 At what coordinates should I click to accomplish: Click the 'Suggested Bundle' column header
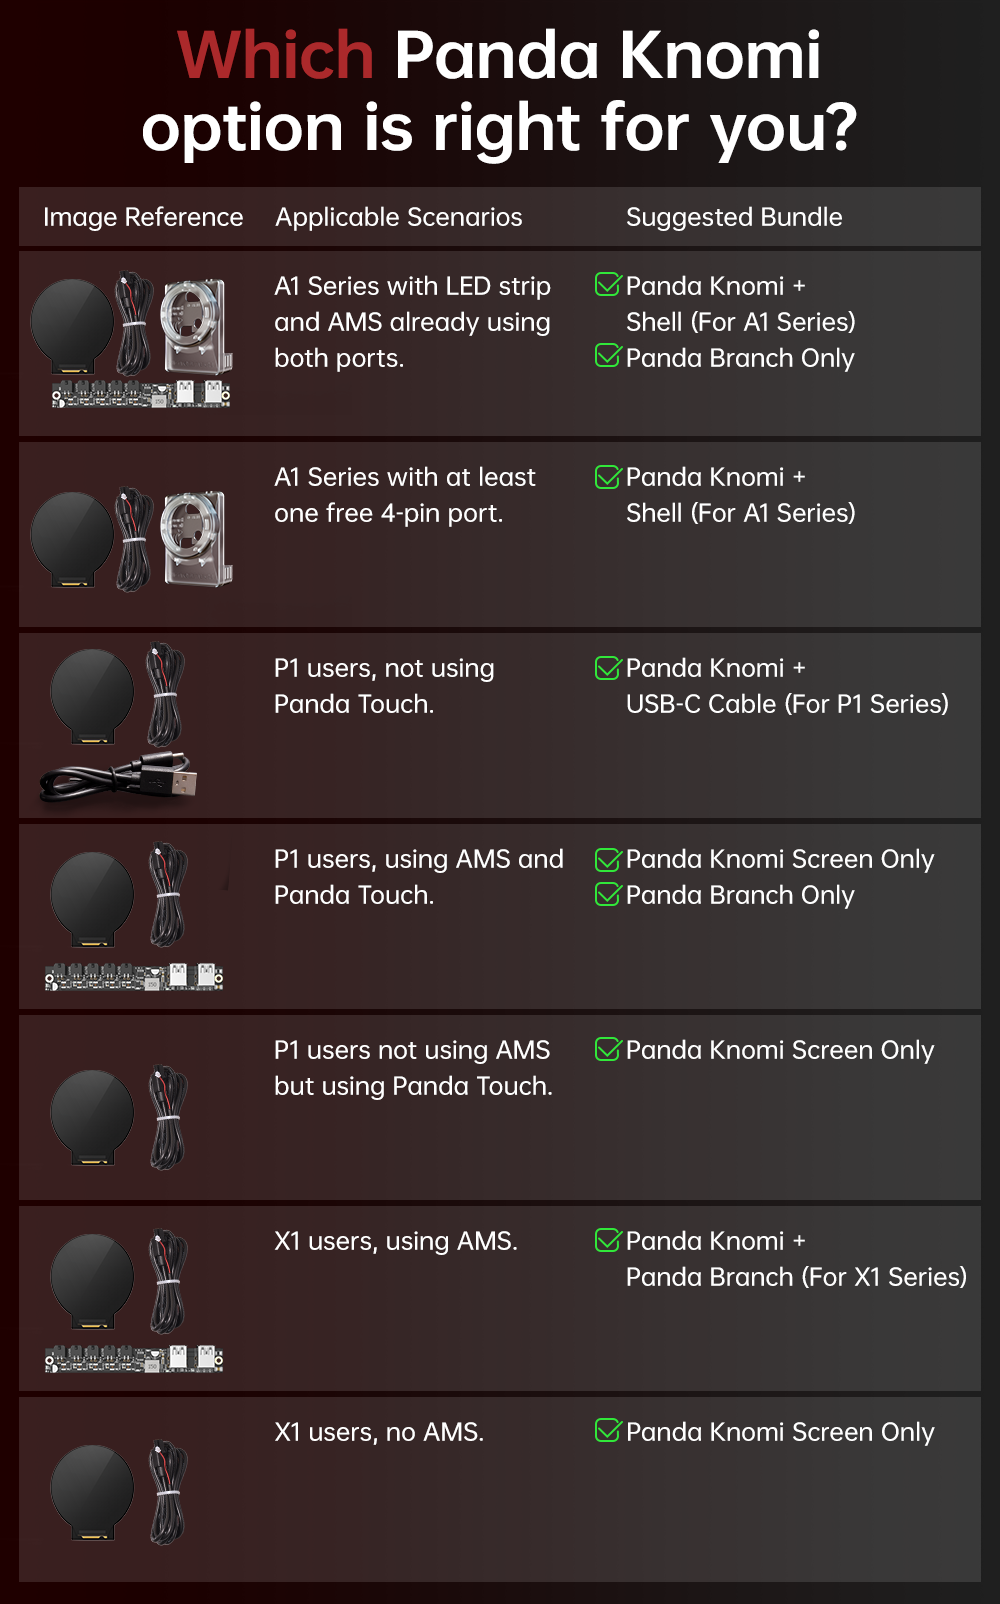734,217
